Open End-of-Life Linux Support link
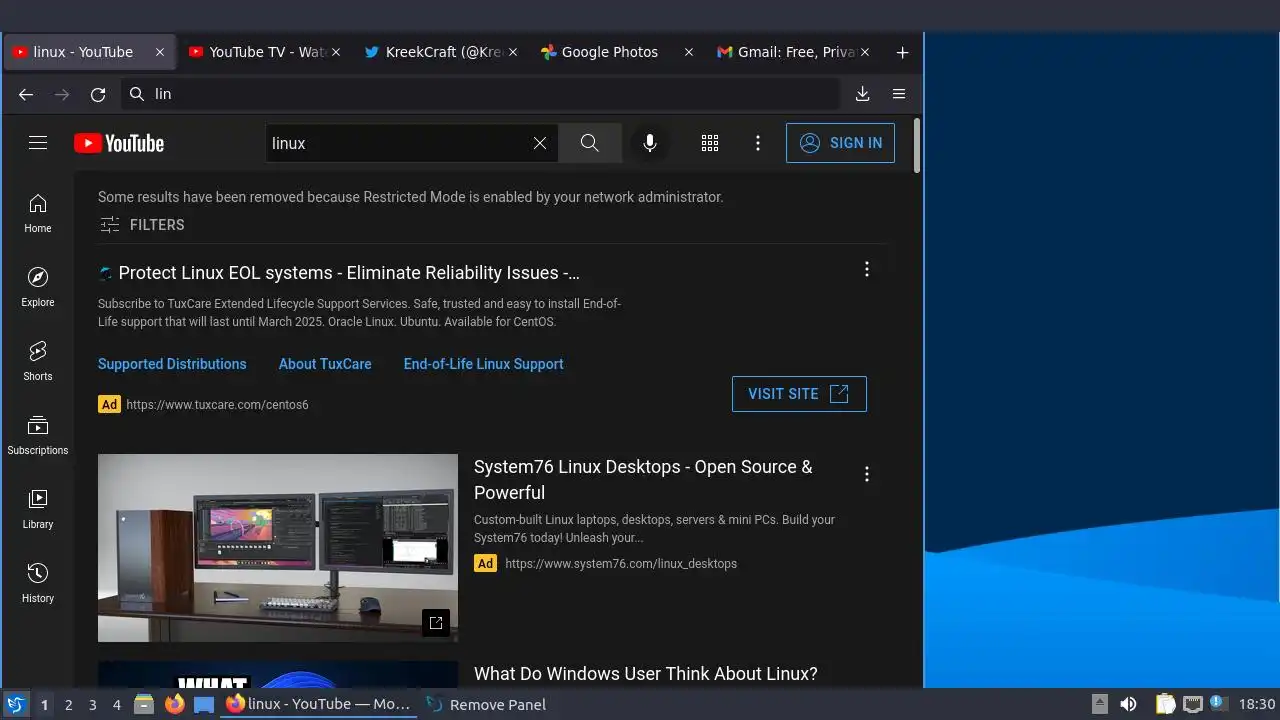 [x=484, y=364]
